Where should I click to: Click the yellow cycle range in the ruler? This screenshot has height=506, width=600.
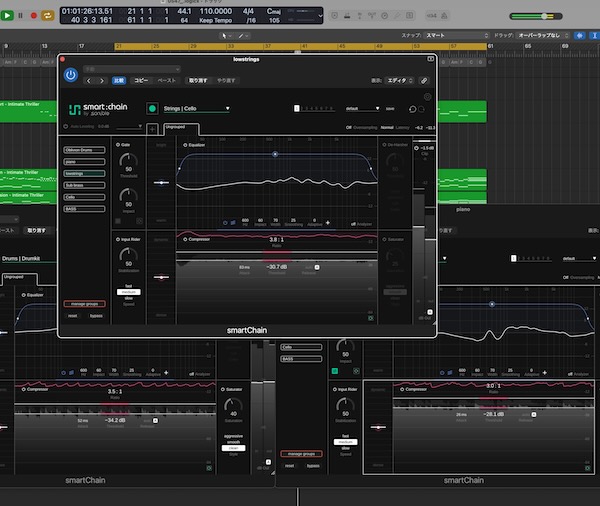(x=300, y=46)
